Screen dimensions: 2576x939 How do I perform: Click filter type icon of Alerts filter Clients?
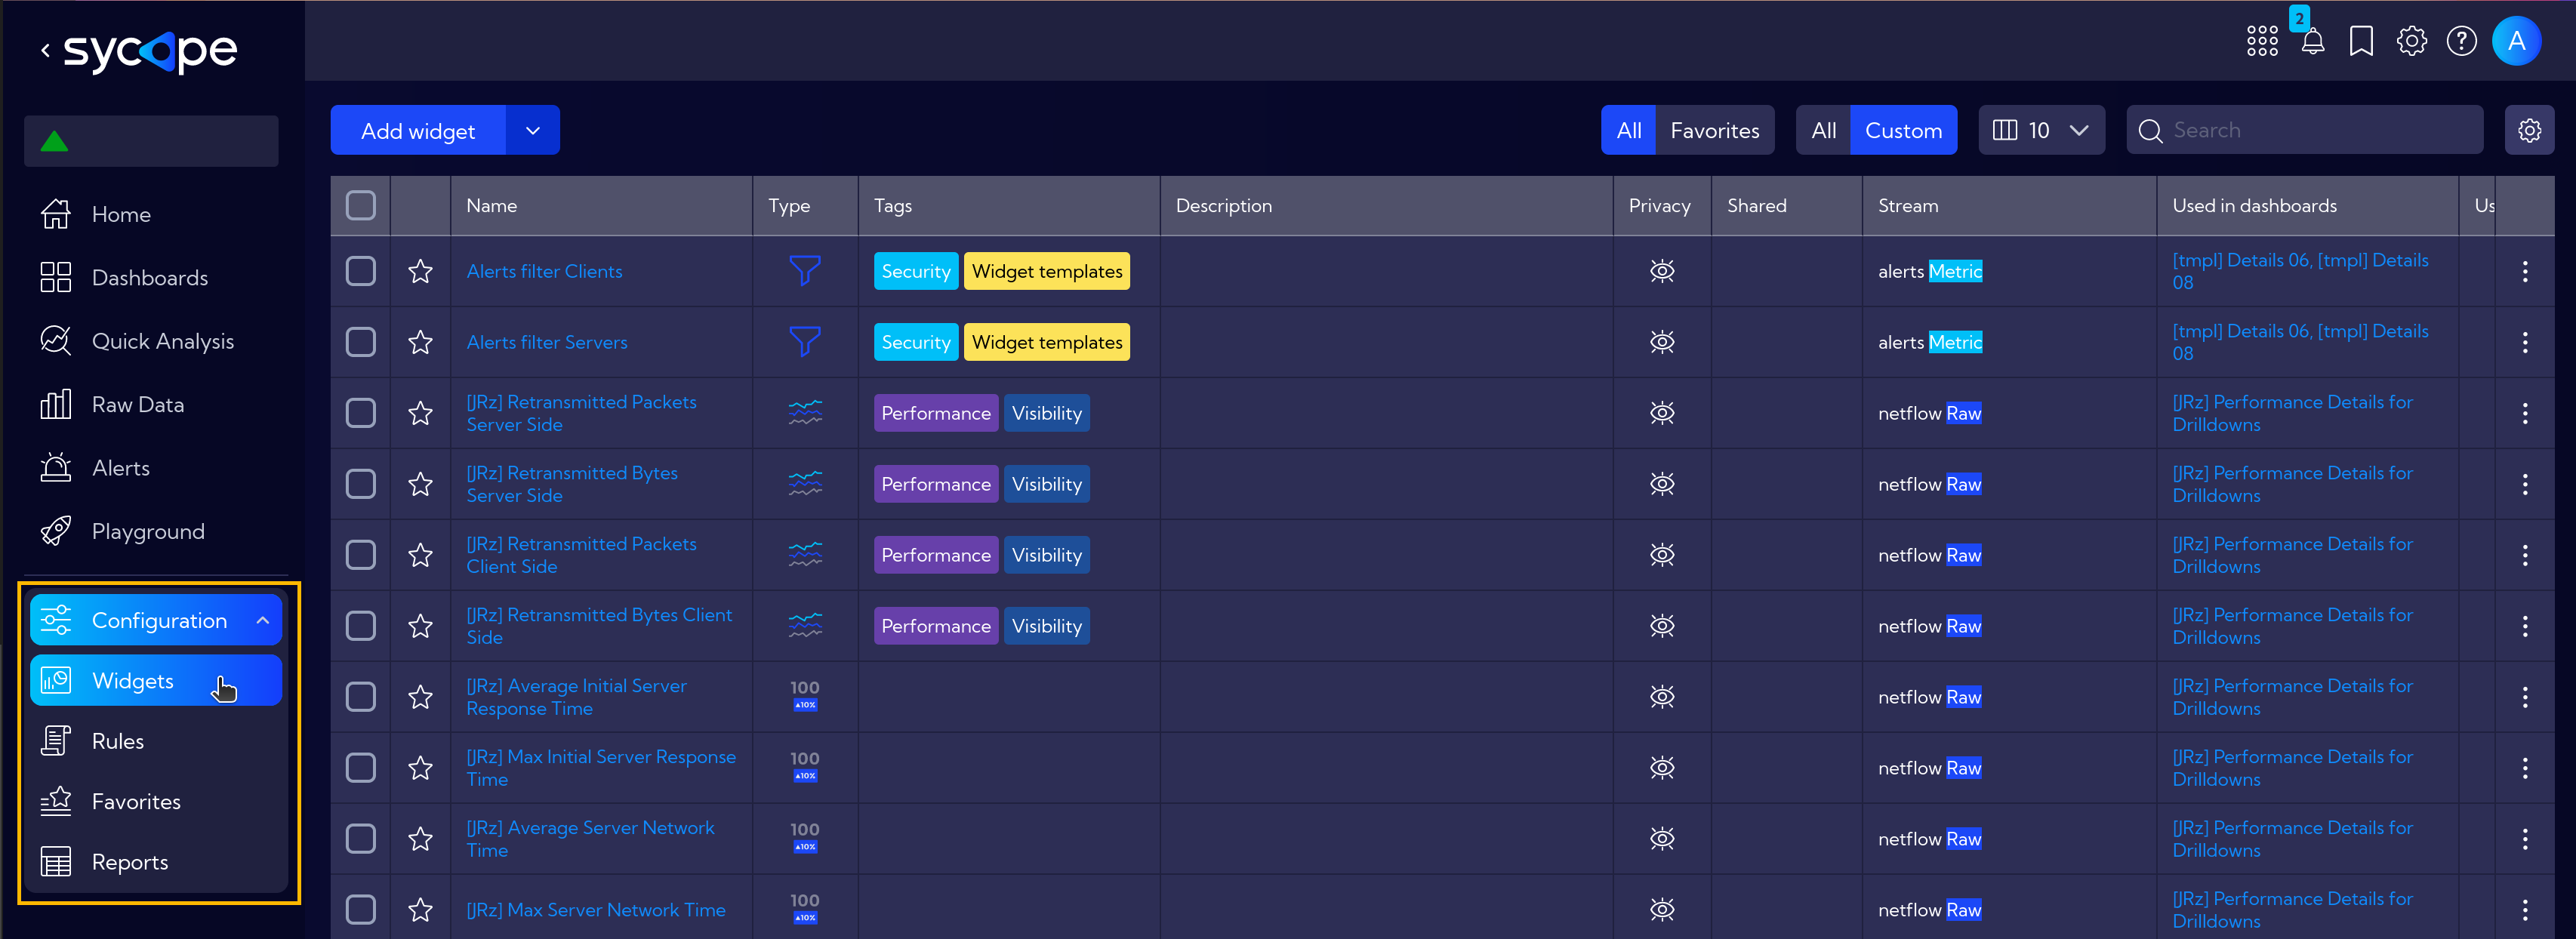804,271
